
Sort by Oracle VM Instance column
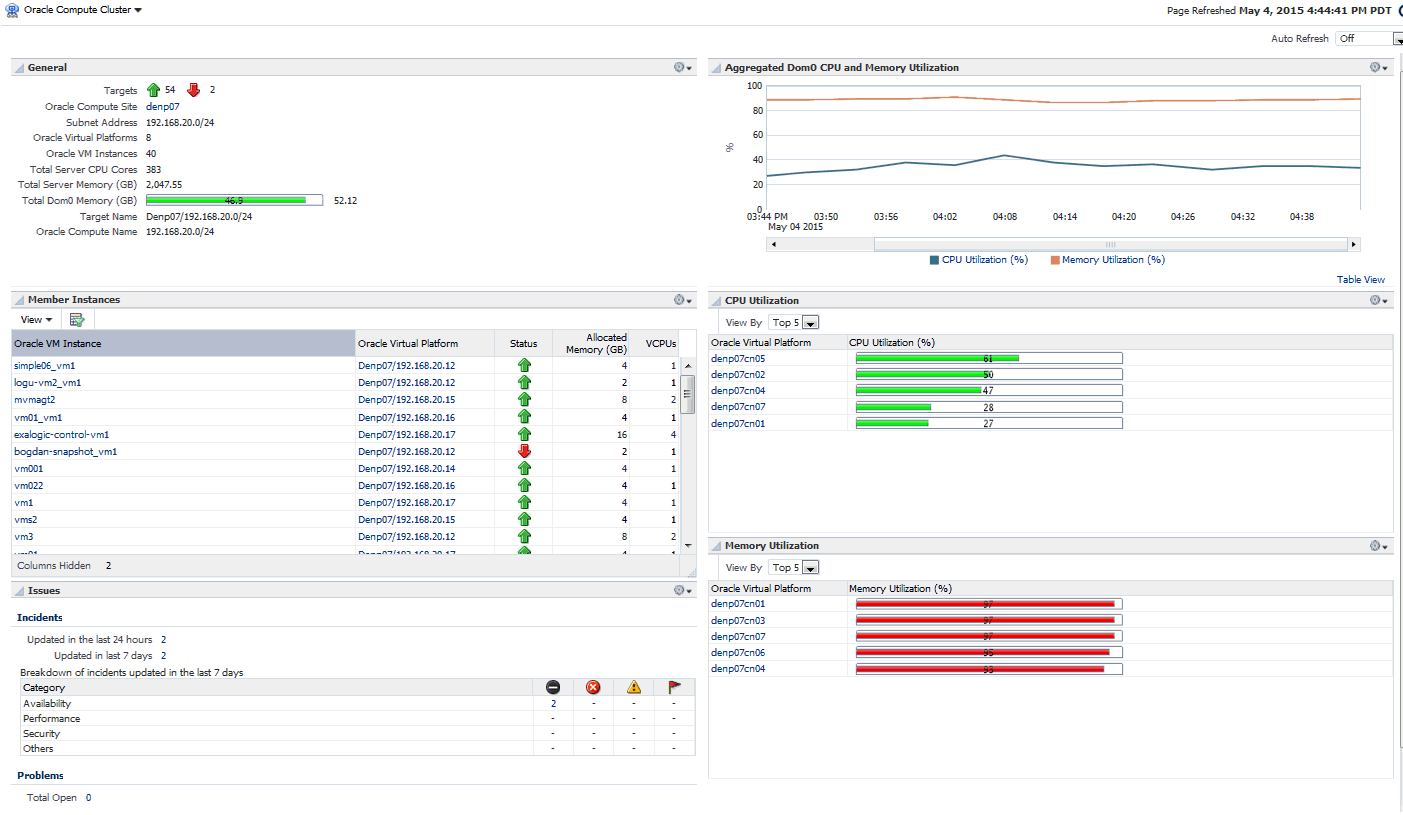click(183, 343)
